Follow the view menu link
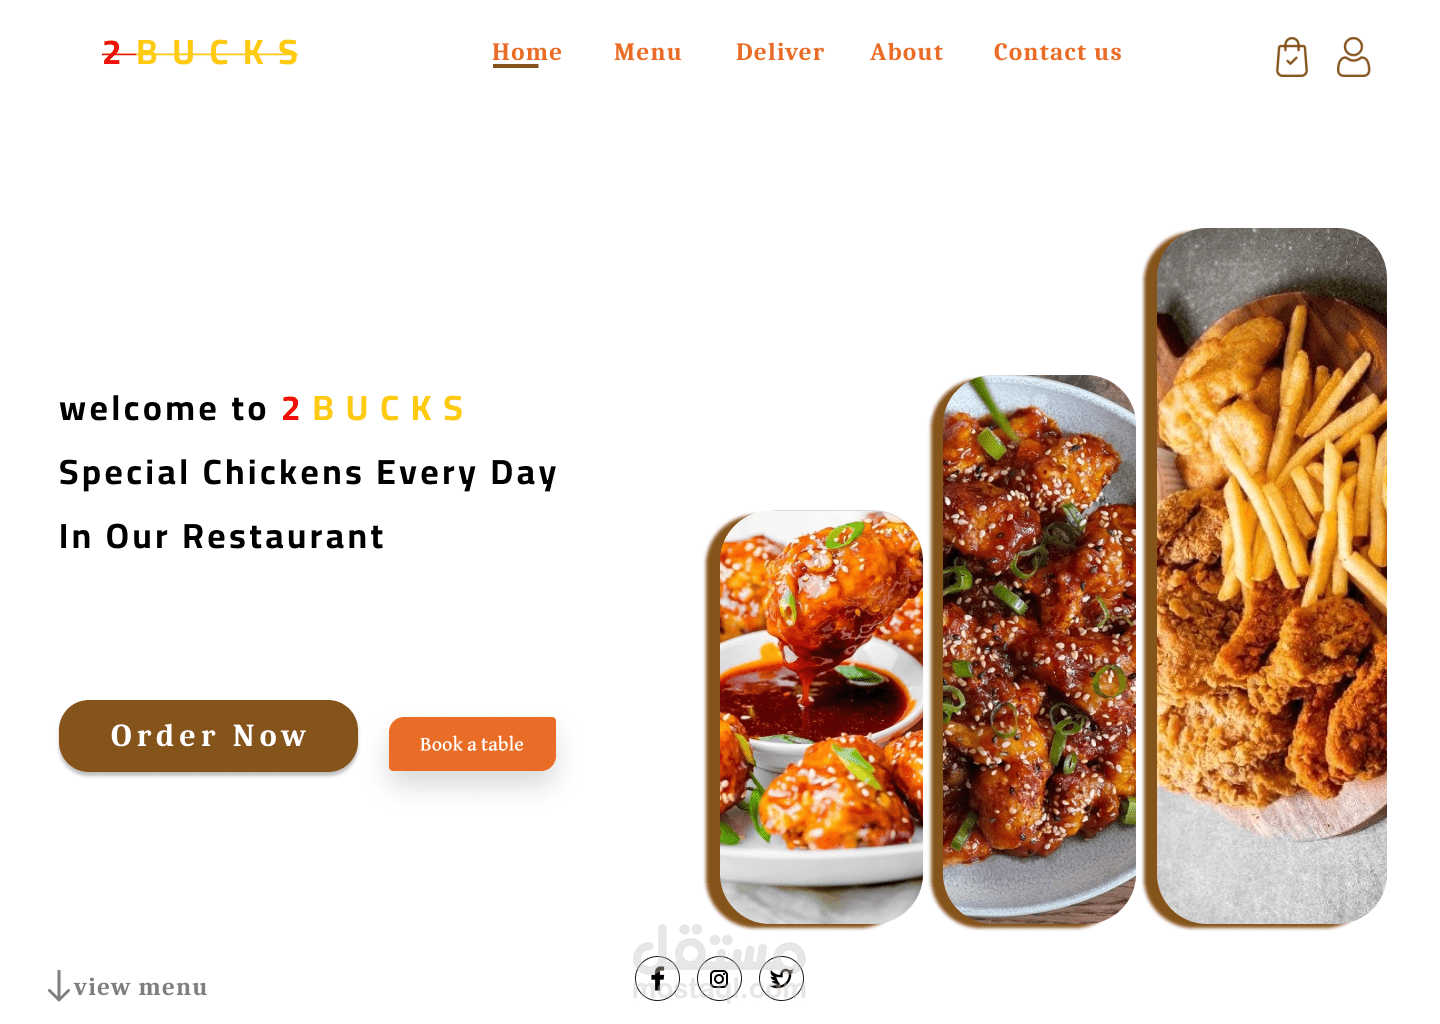Image resolution: width=1440 pixels, height=1024 pixels. coord(140,987)
